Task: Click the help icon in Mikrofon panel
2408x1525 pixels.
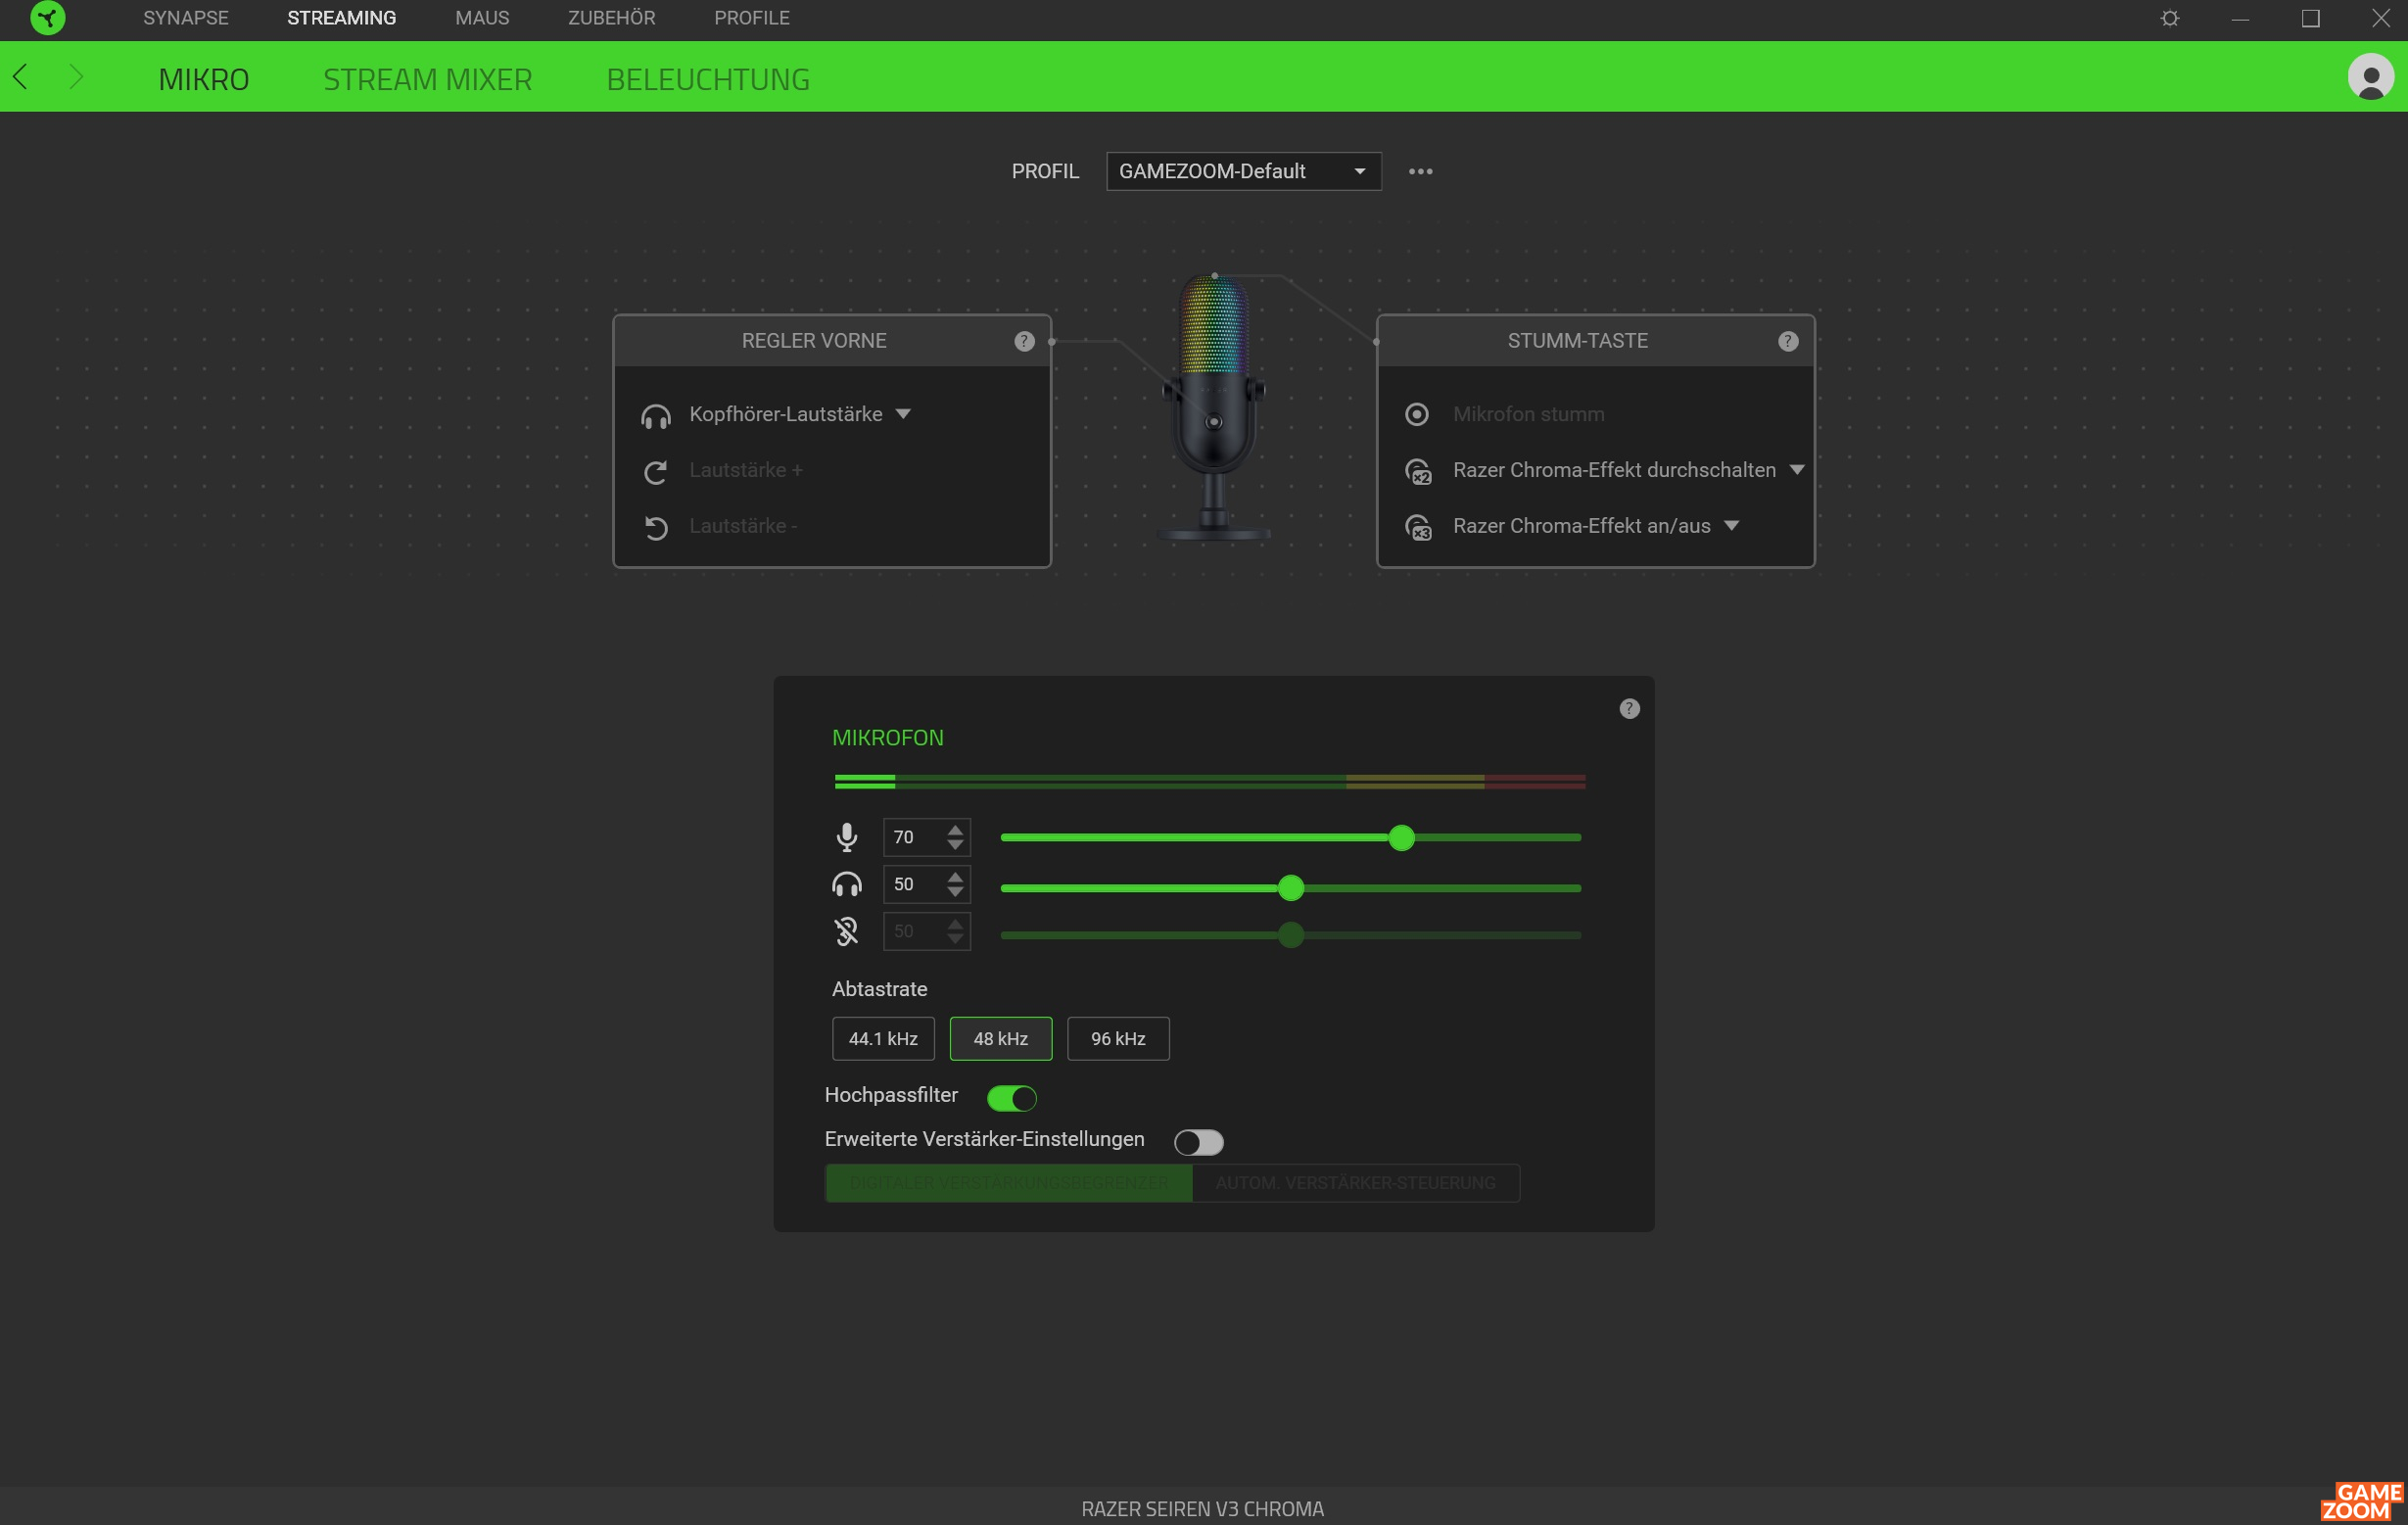Action: [1629, 709]
